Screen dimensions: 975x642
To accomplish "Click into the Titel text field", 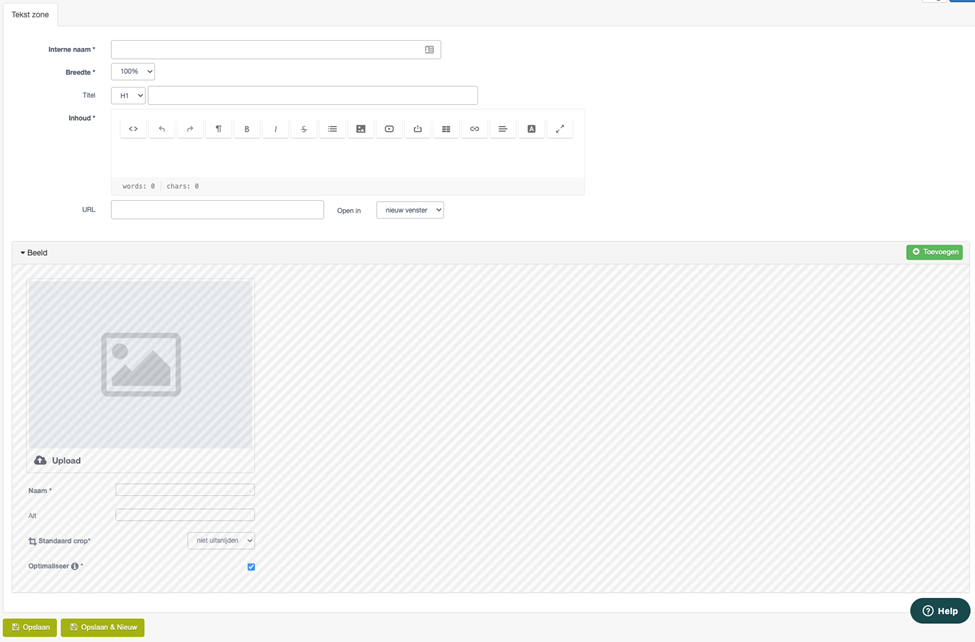I will pyautogui.click(x=313, y=95).
